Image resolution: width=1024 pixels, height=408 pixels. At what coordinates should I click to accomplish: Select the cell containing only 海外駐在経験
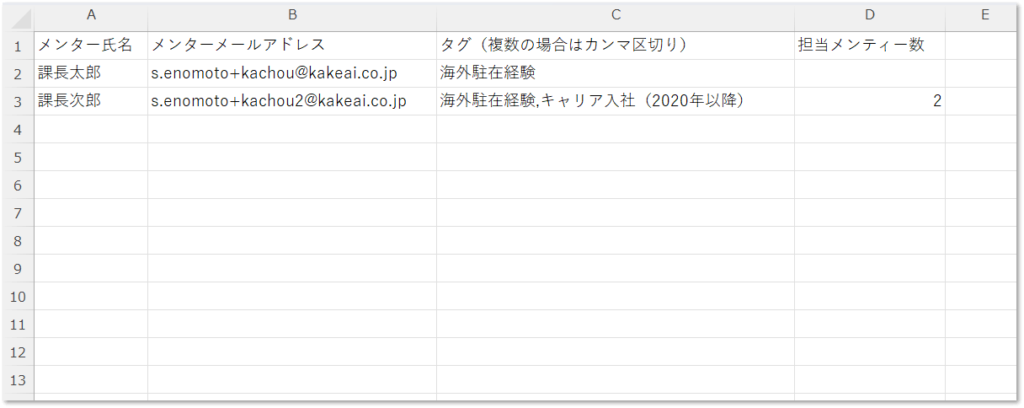point(615,73)
